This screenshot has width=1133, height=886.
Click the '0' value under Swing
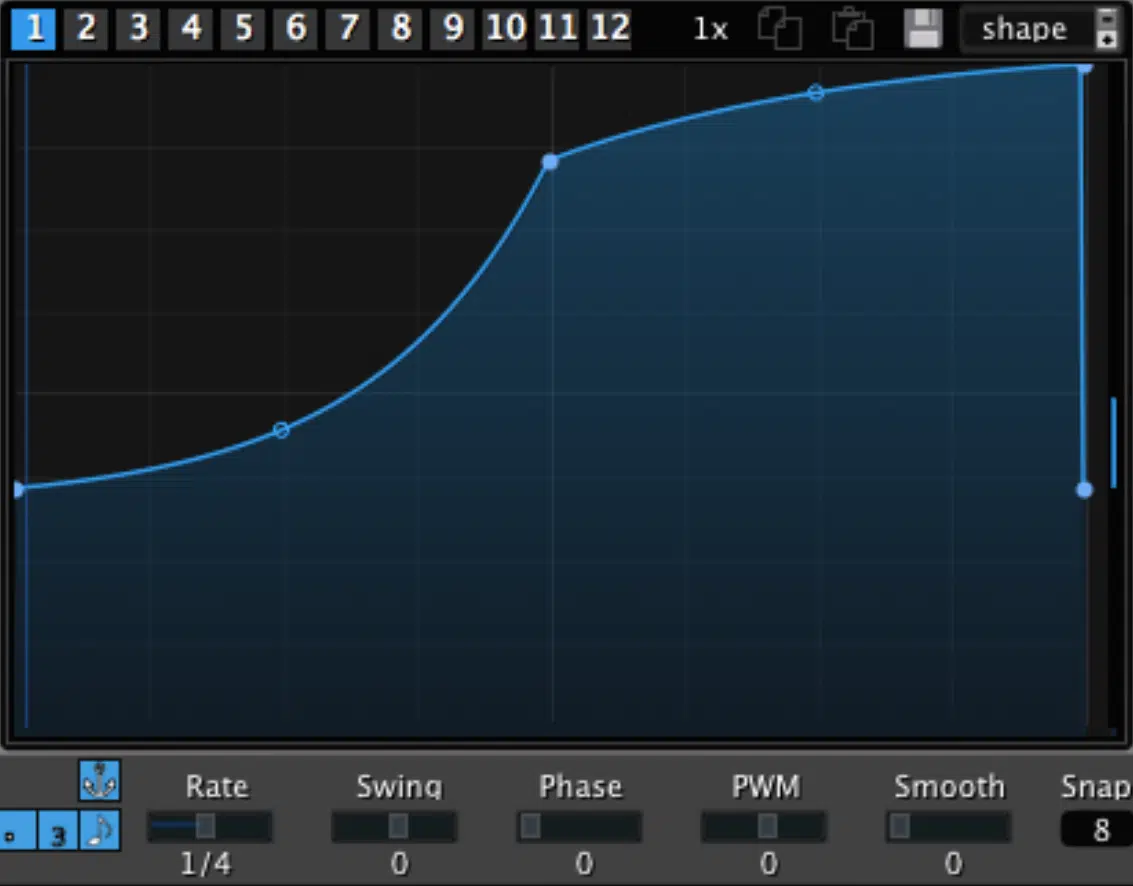coord(399,864)
